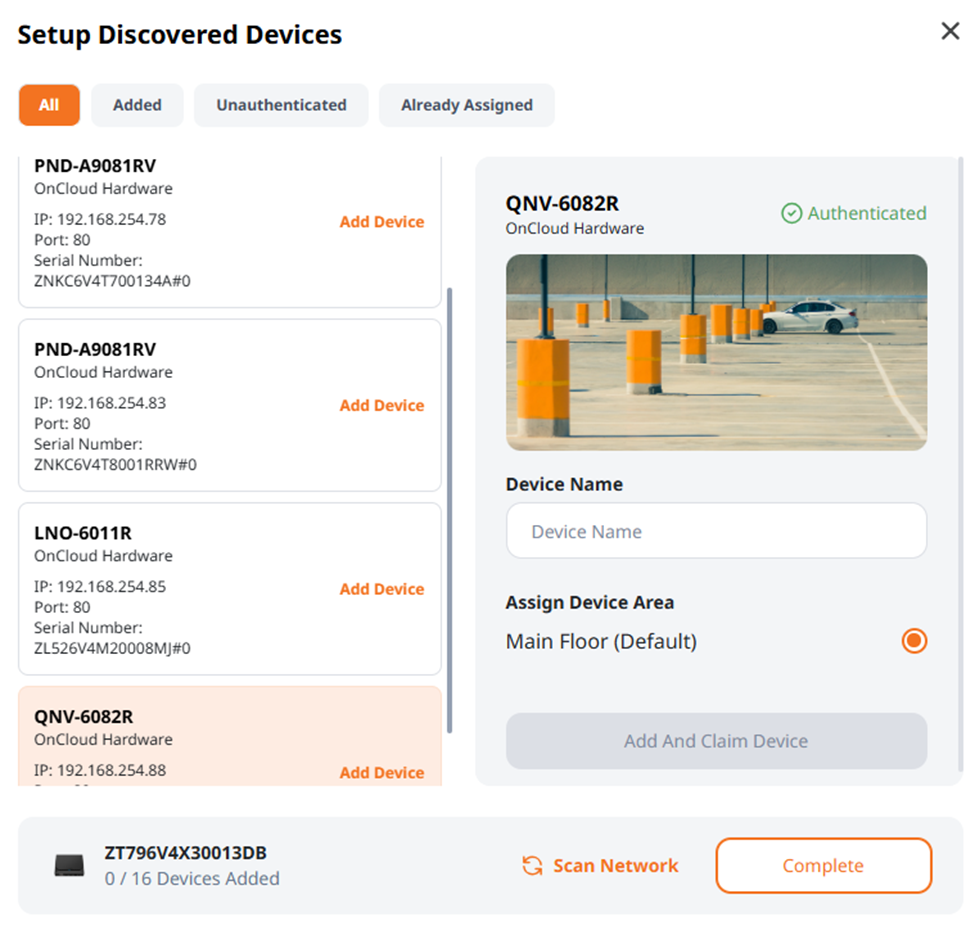The height and width of the screenshot is (926, 975).
Task: Click the Setup Discovered Devices title
Action: tap(180, 34)
